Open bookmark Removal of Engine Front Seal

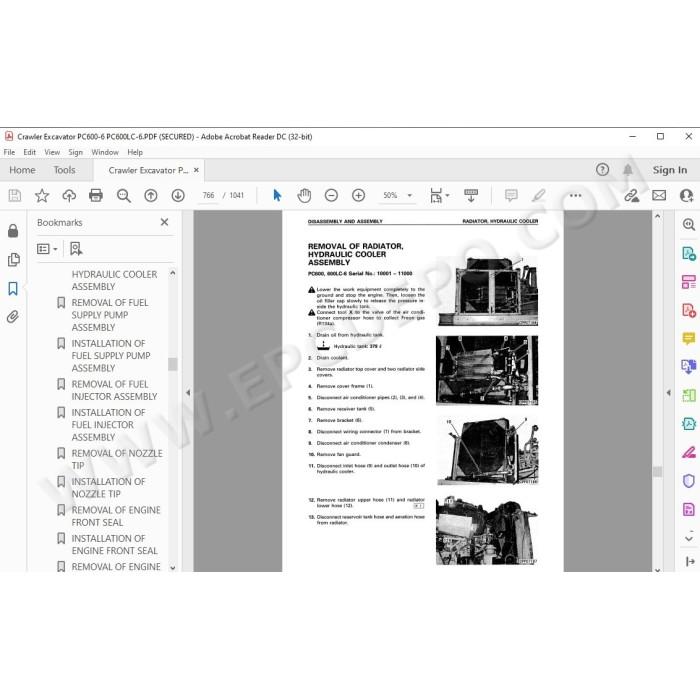tap(116, 516)
